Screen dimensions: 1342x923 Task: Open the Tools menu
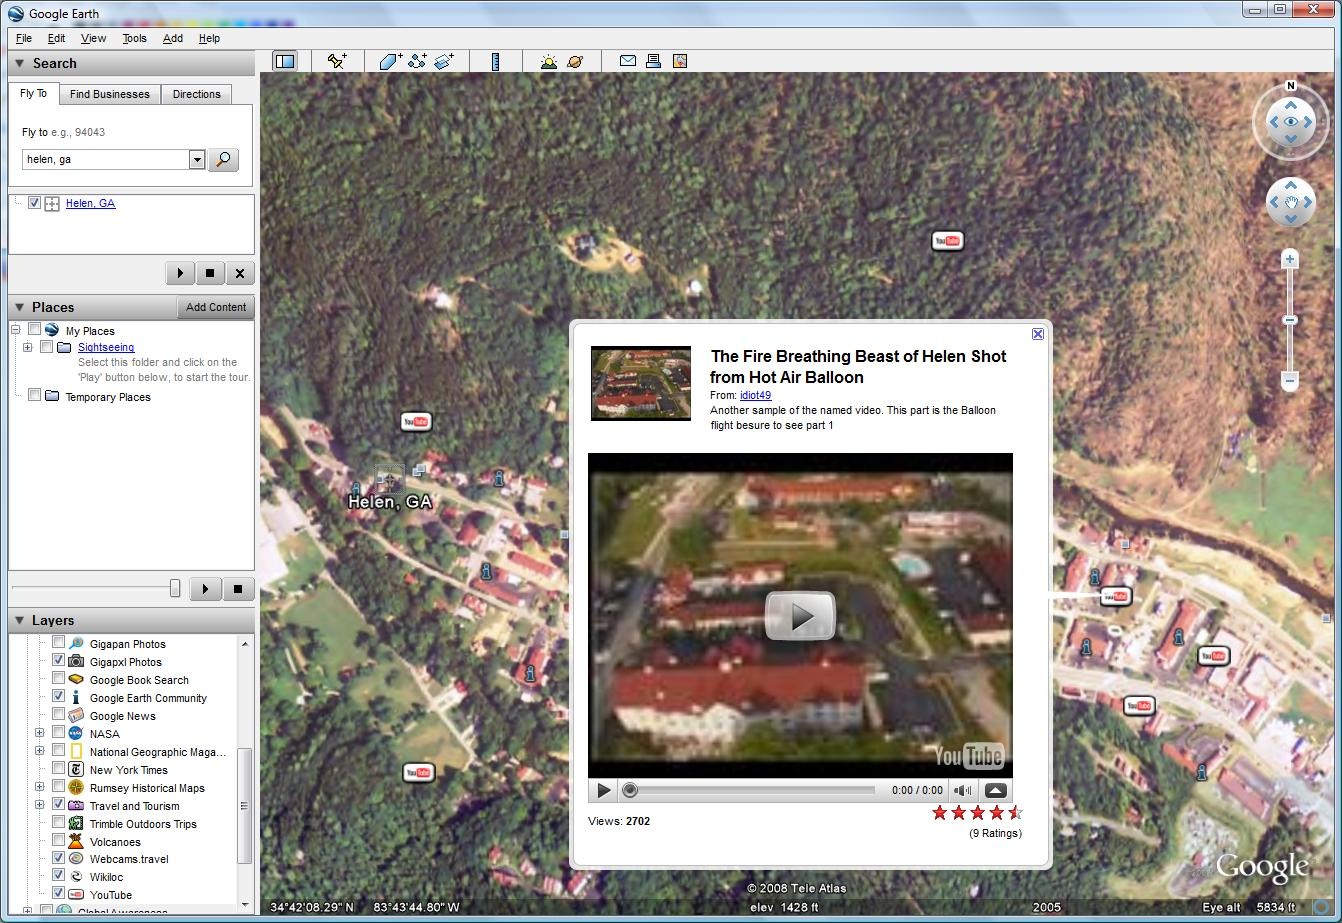tap(134, 38)
